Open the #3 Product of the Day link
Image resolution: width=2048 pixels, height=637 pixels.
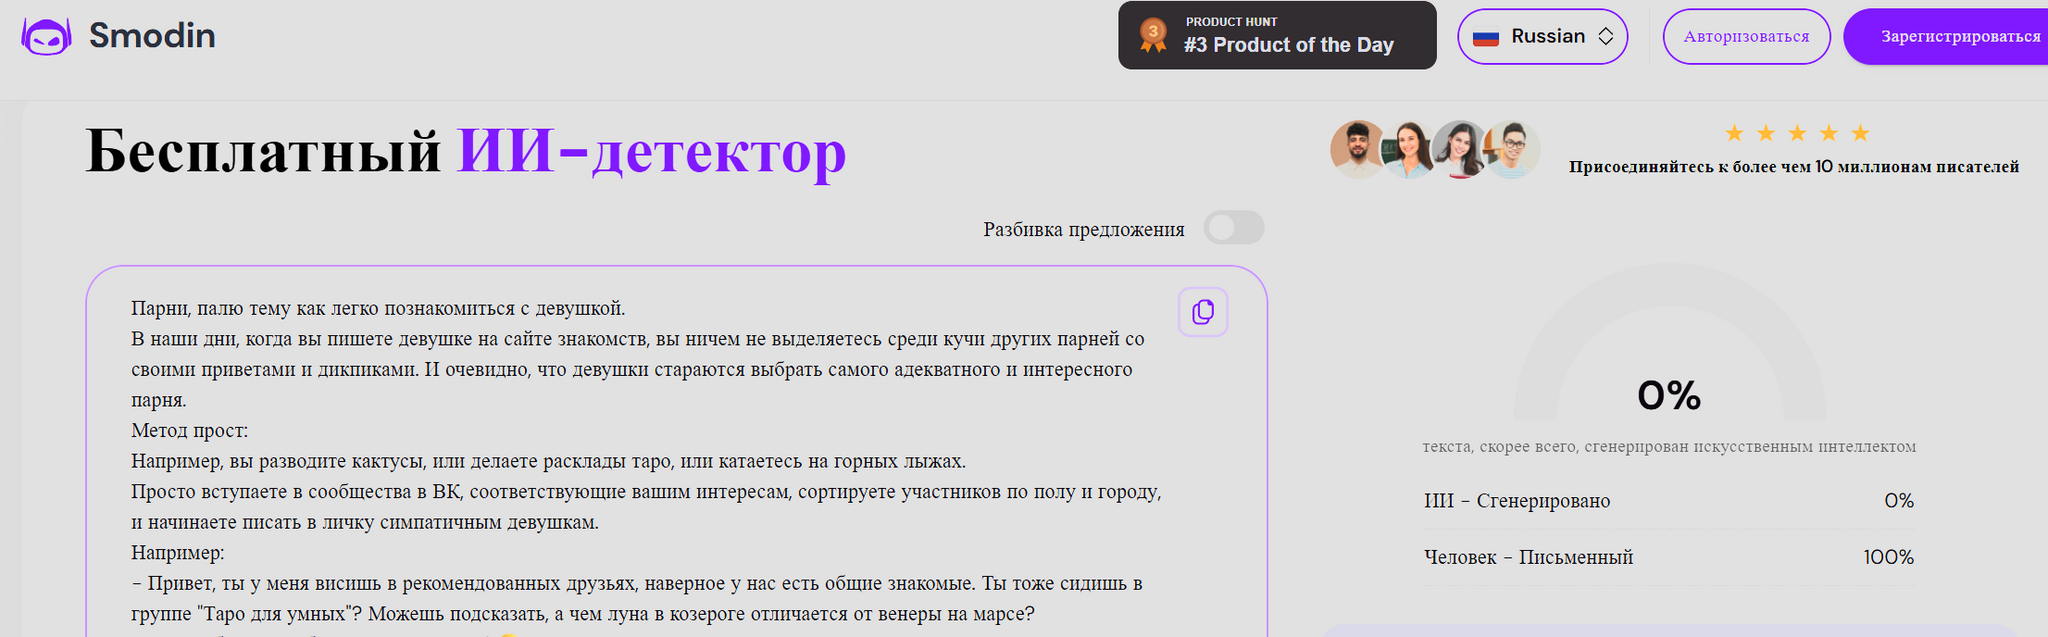(x=1288, y=45)
